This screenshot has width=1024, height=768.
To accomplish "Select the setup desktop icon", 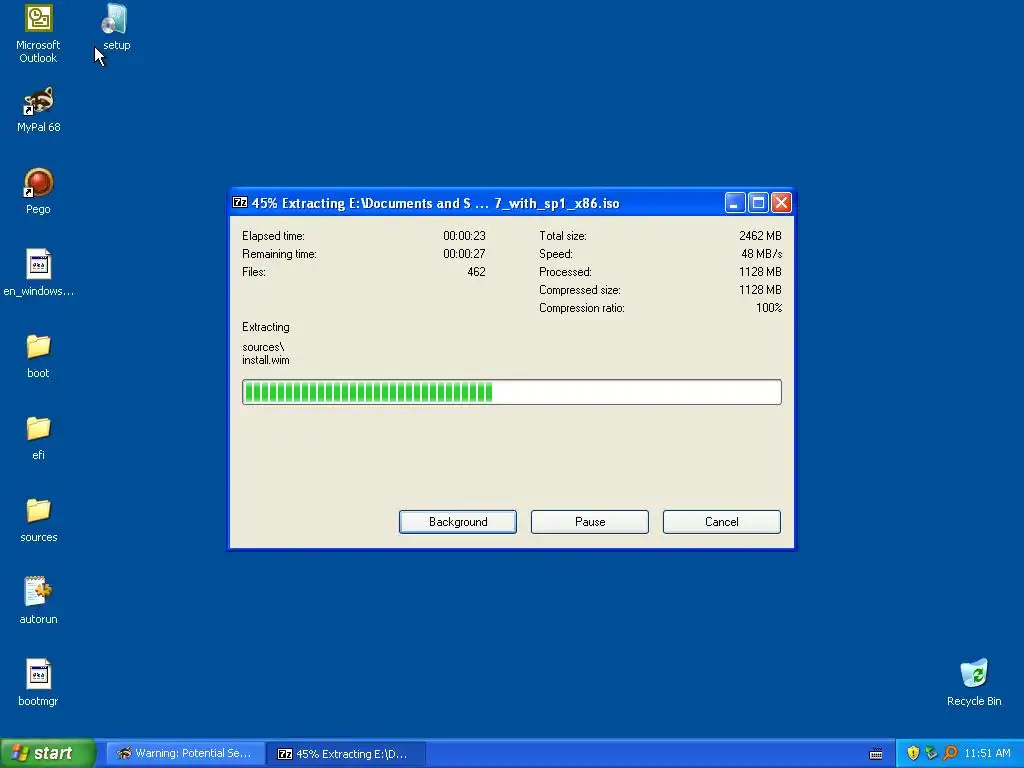I will [116, 27].
